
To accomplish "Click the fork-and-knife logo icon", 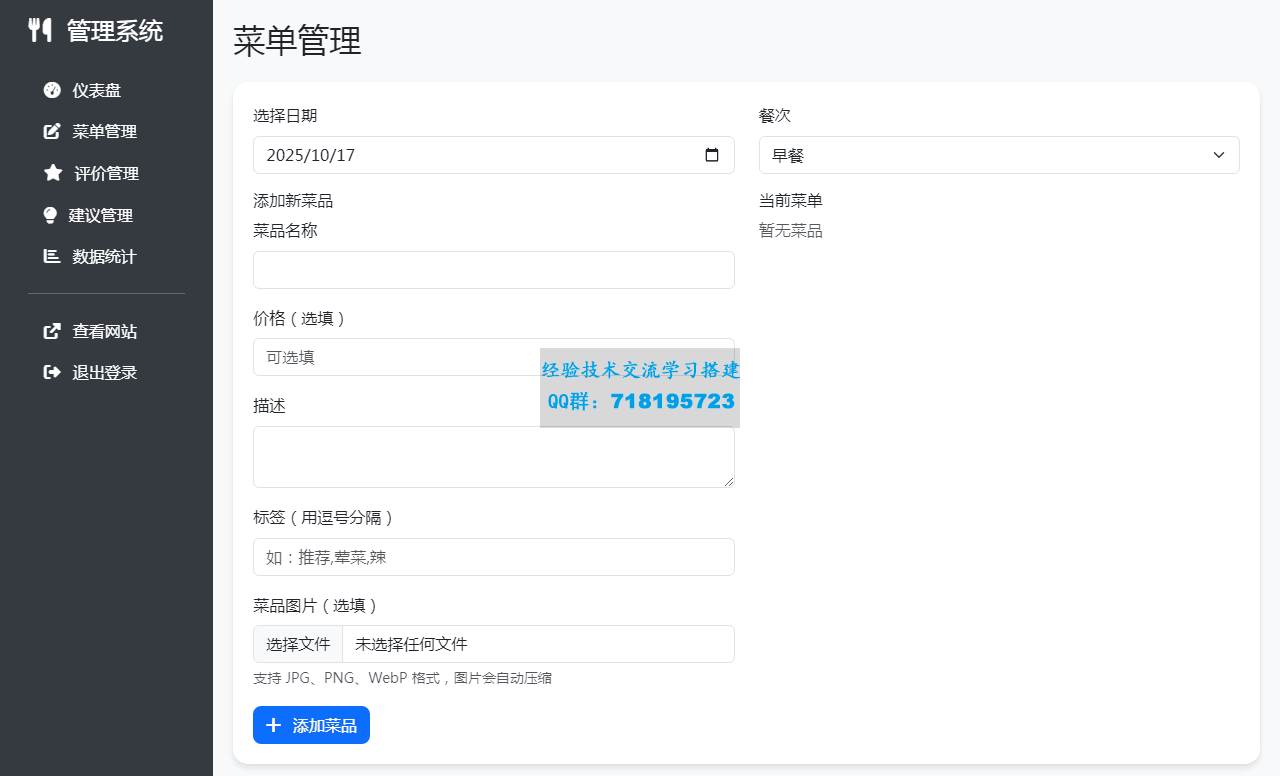I will 40,30.
